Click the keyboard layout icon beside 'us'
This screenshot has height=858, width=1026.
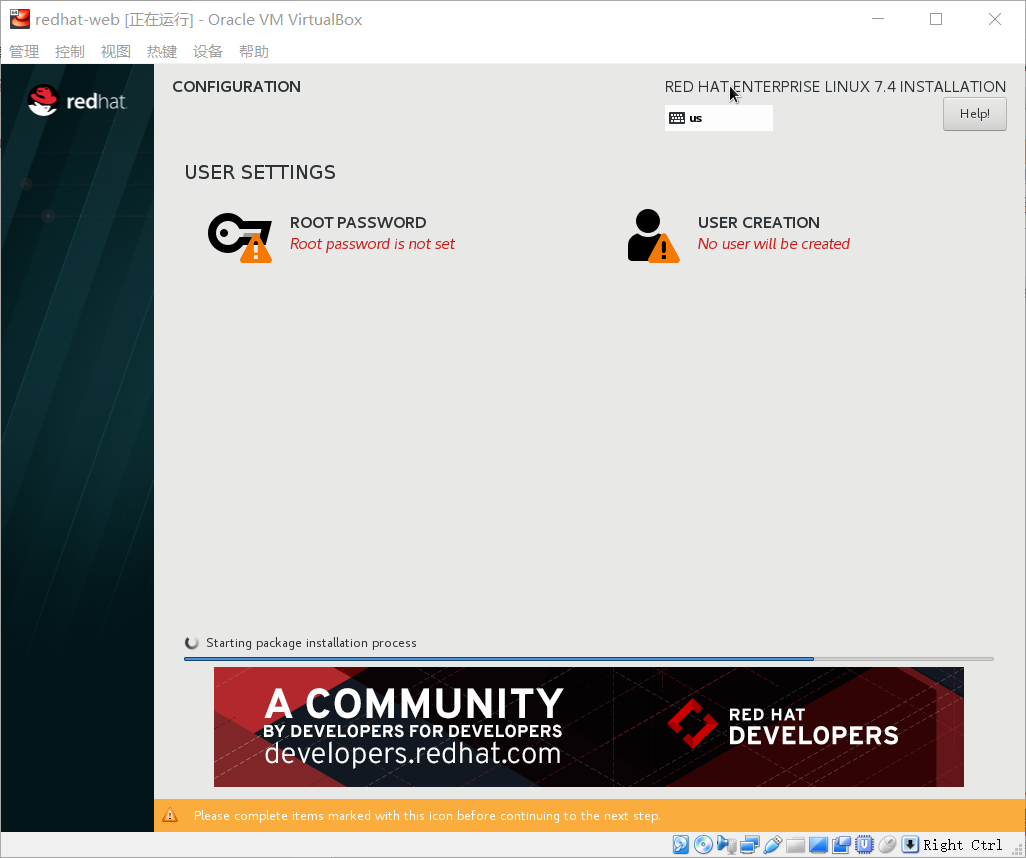[677, 118]
